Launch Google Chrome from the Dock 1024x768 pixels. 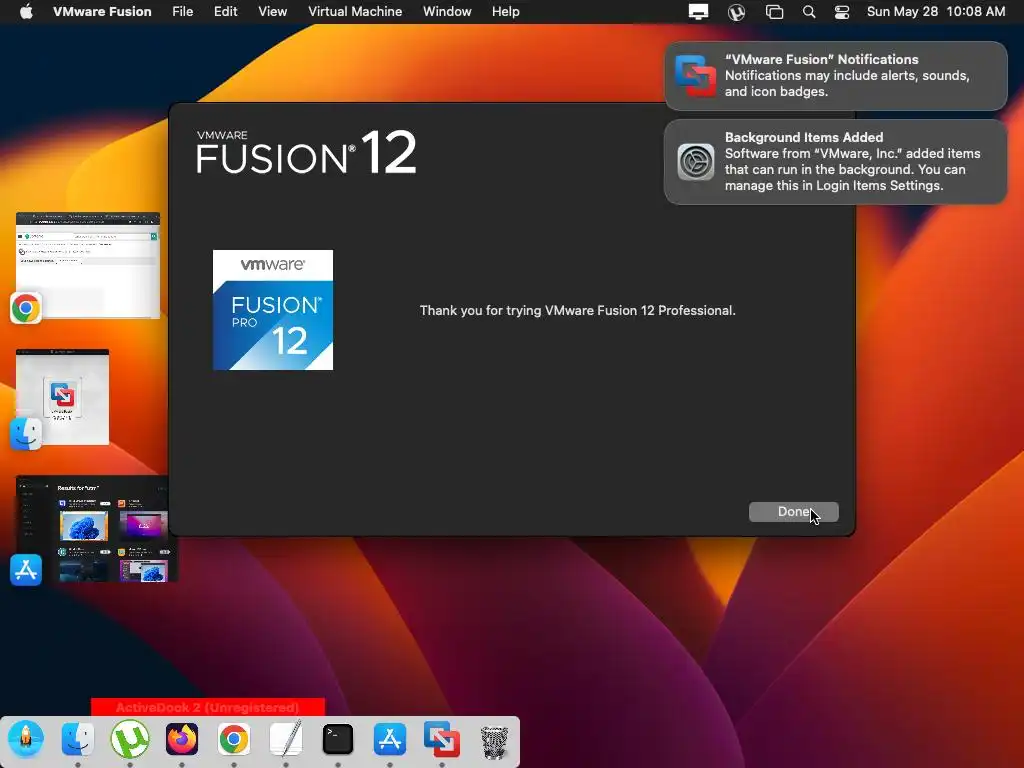[x=234, y=739]
